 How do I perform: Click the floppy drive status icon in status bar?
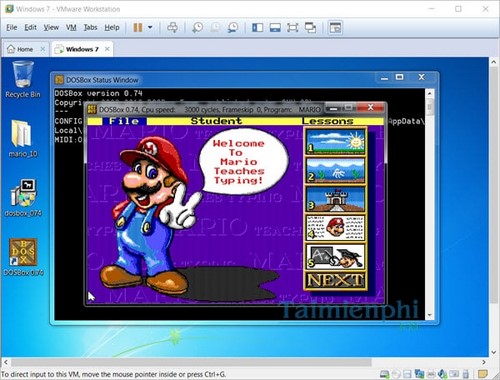407,374
